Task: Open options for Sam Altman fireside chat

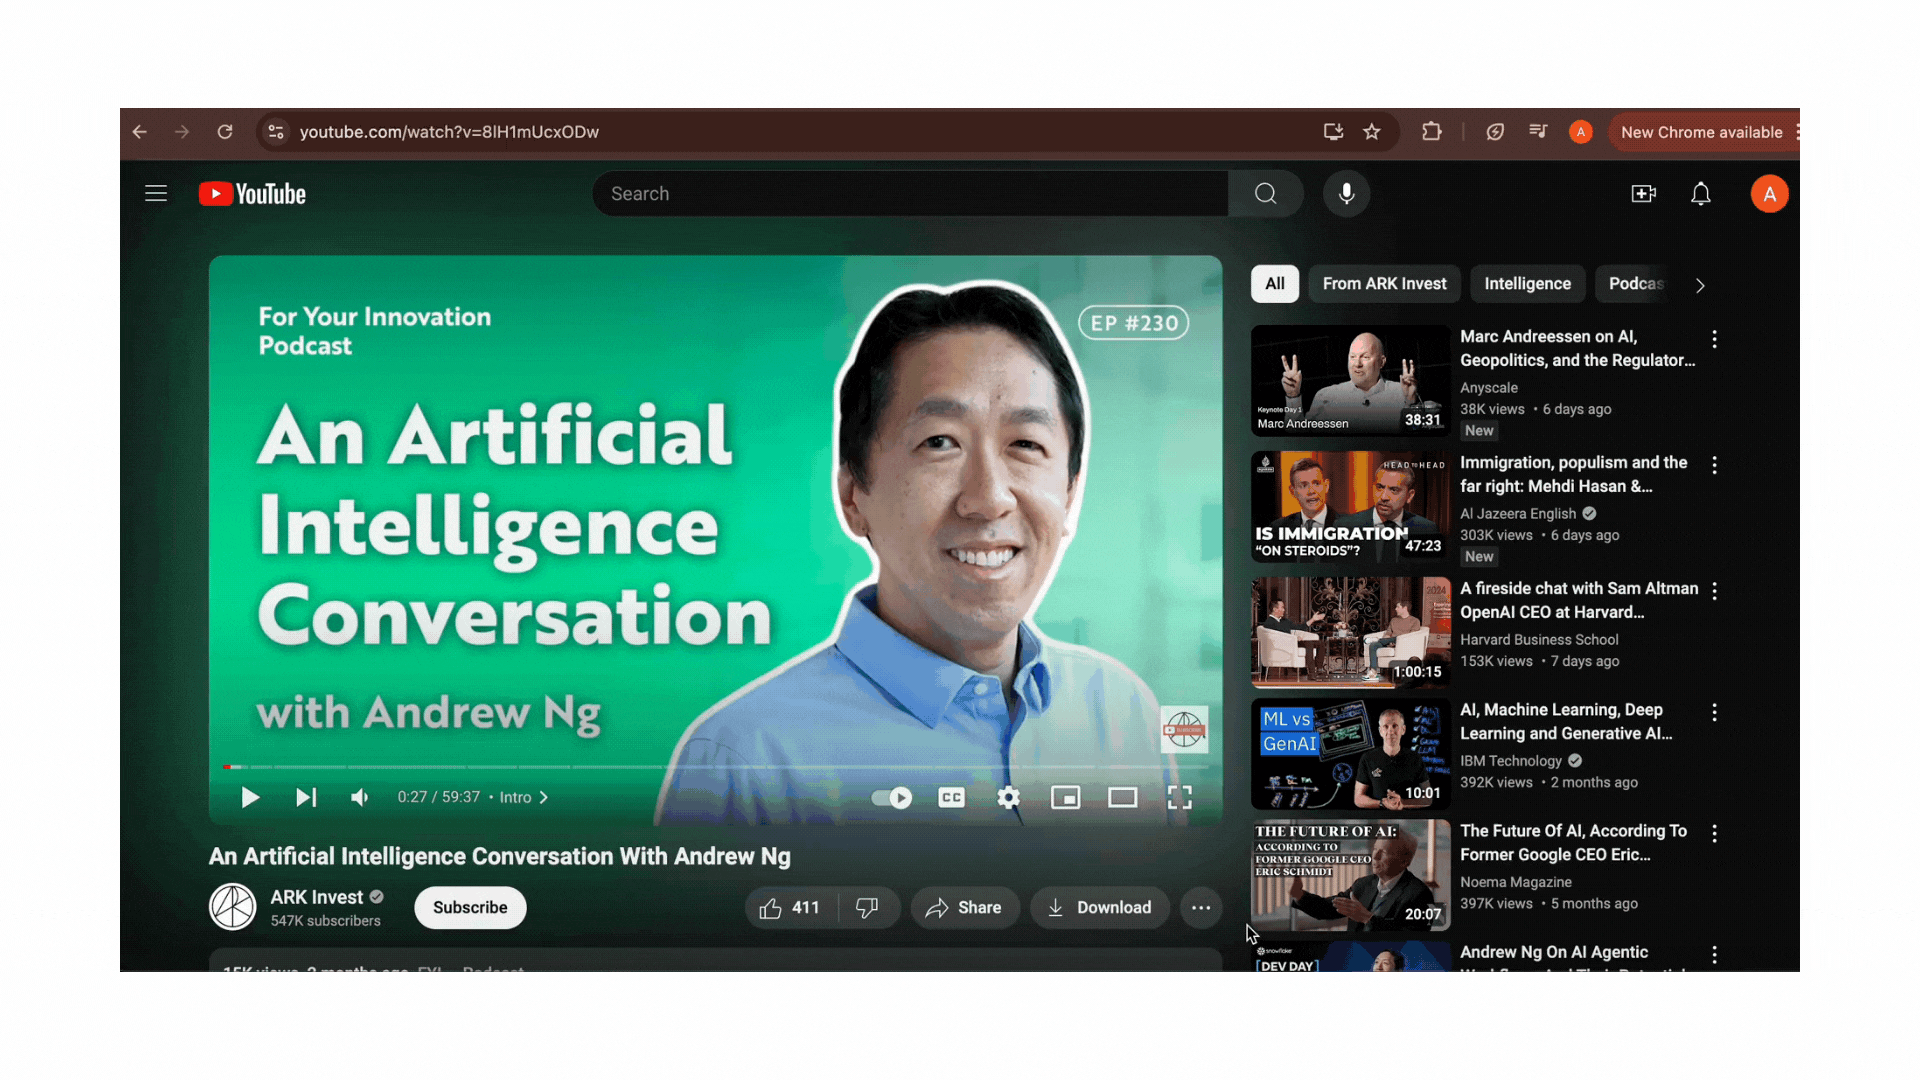Action: tap(1714, 591)
